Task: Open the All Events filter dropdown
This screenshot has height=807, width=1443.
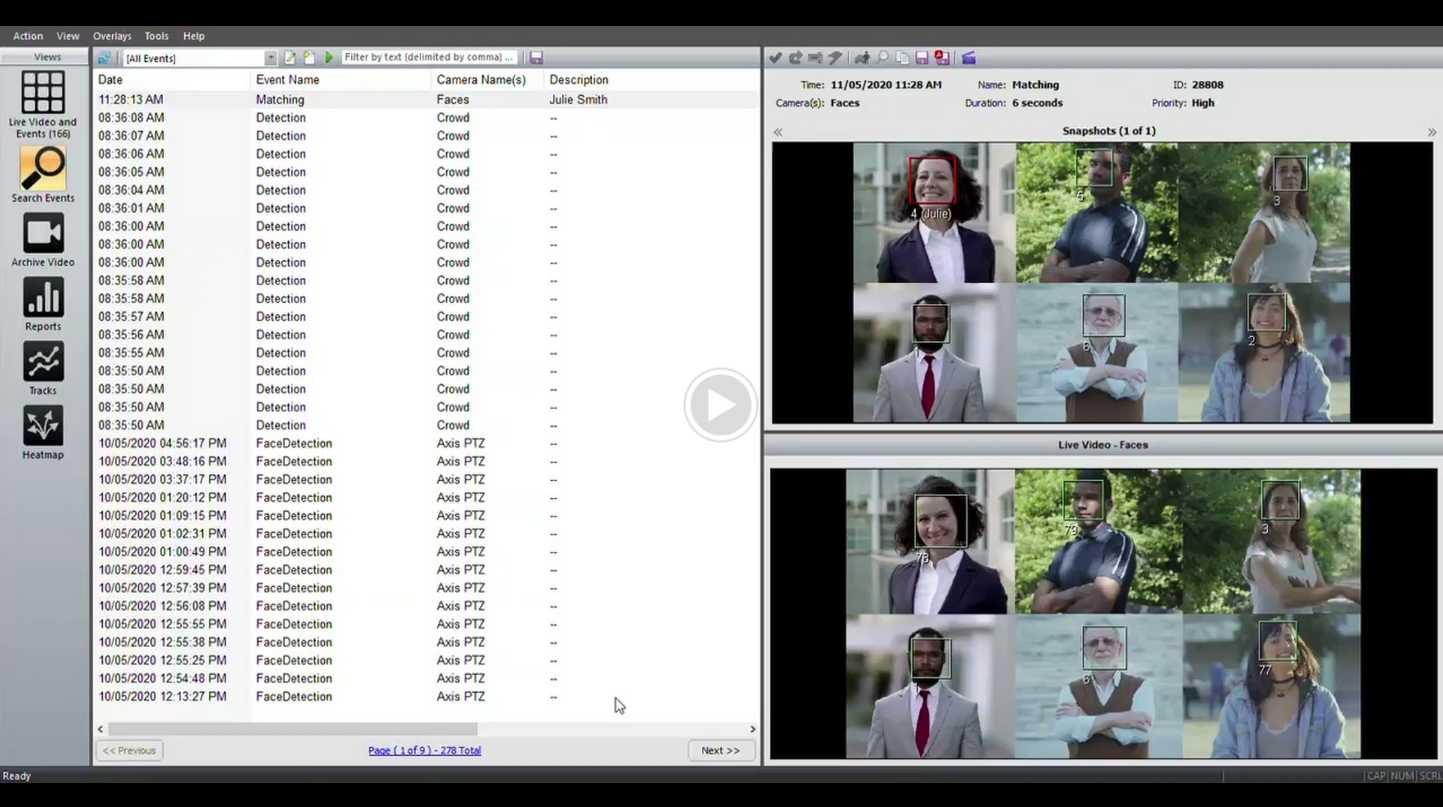Action: [x=270, y=58]
